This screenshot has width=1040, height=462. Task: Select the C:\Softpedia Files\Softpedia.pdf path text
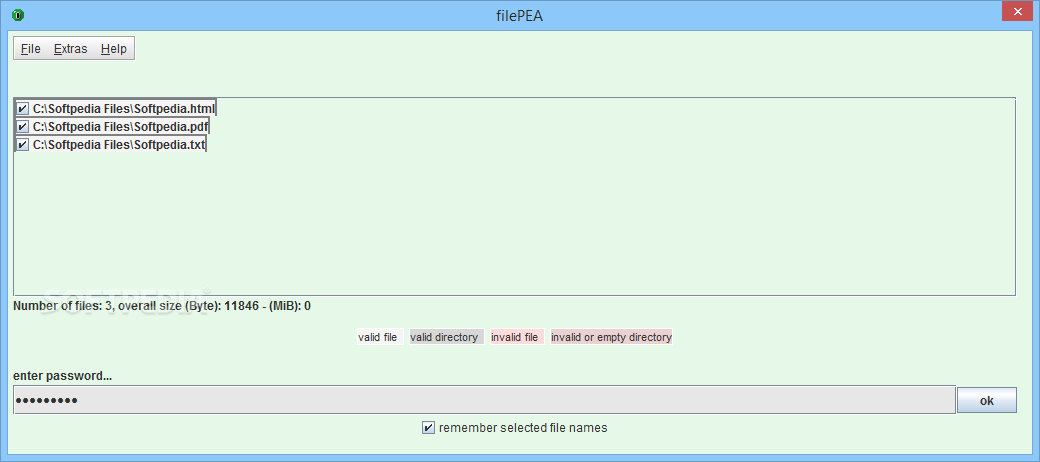[x=121, y=126]
